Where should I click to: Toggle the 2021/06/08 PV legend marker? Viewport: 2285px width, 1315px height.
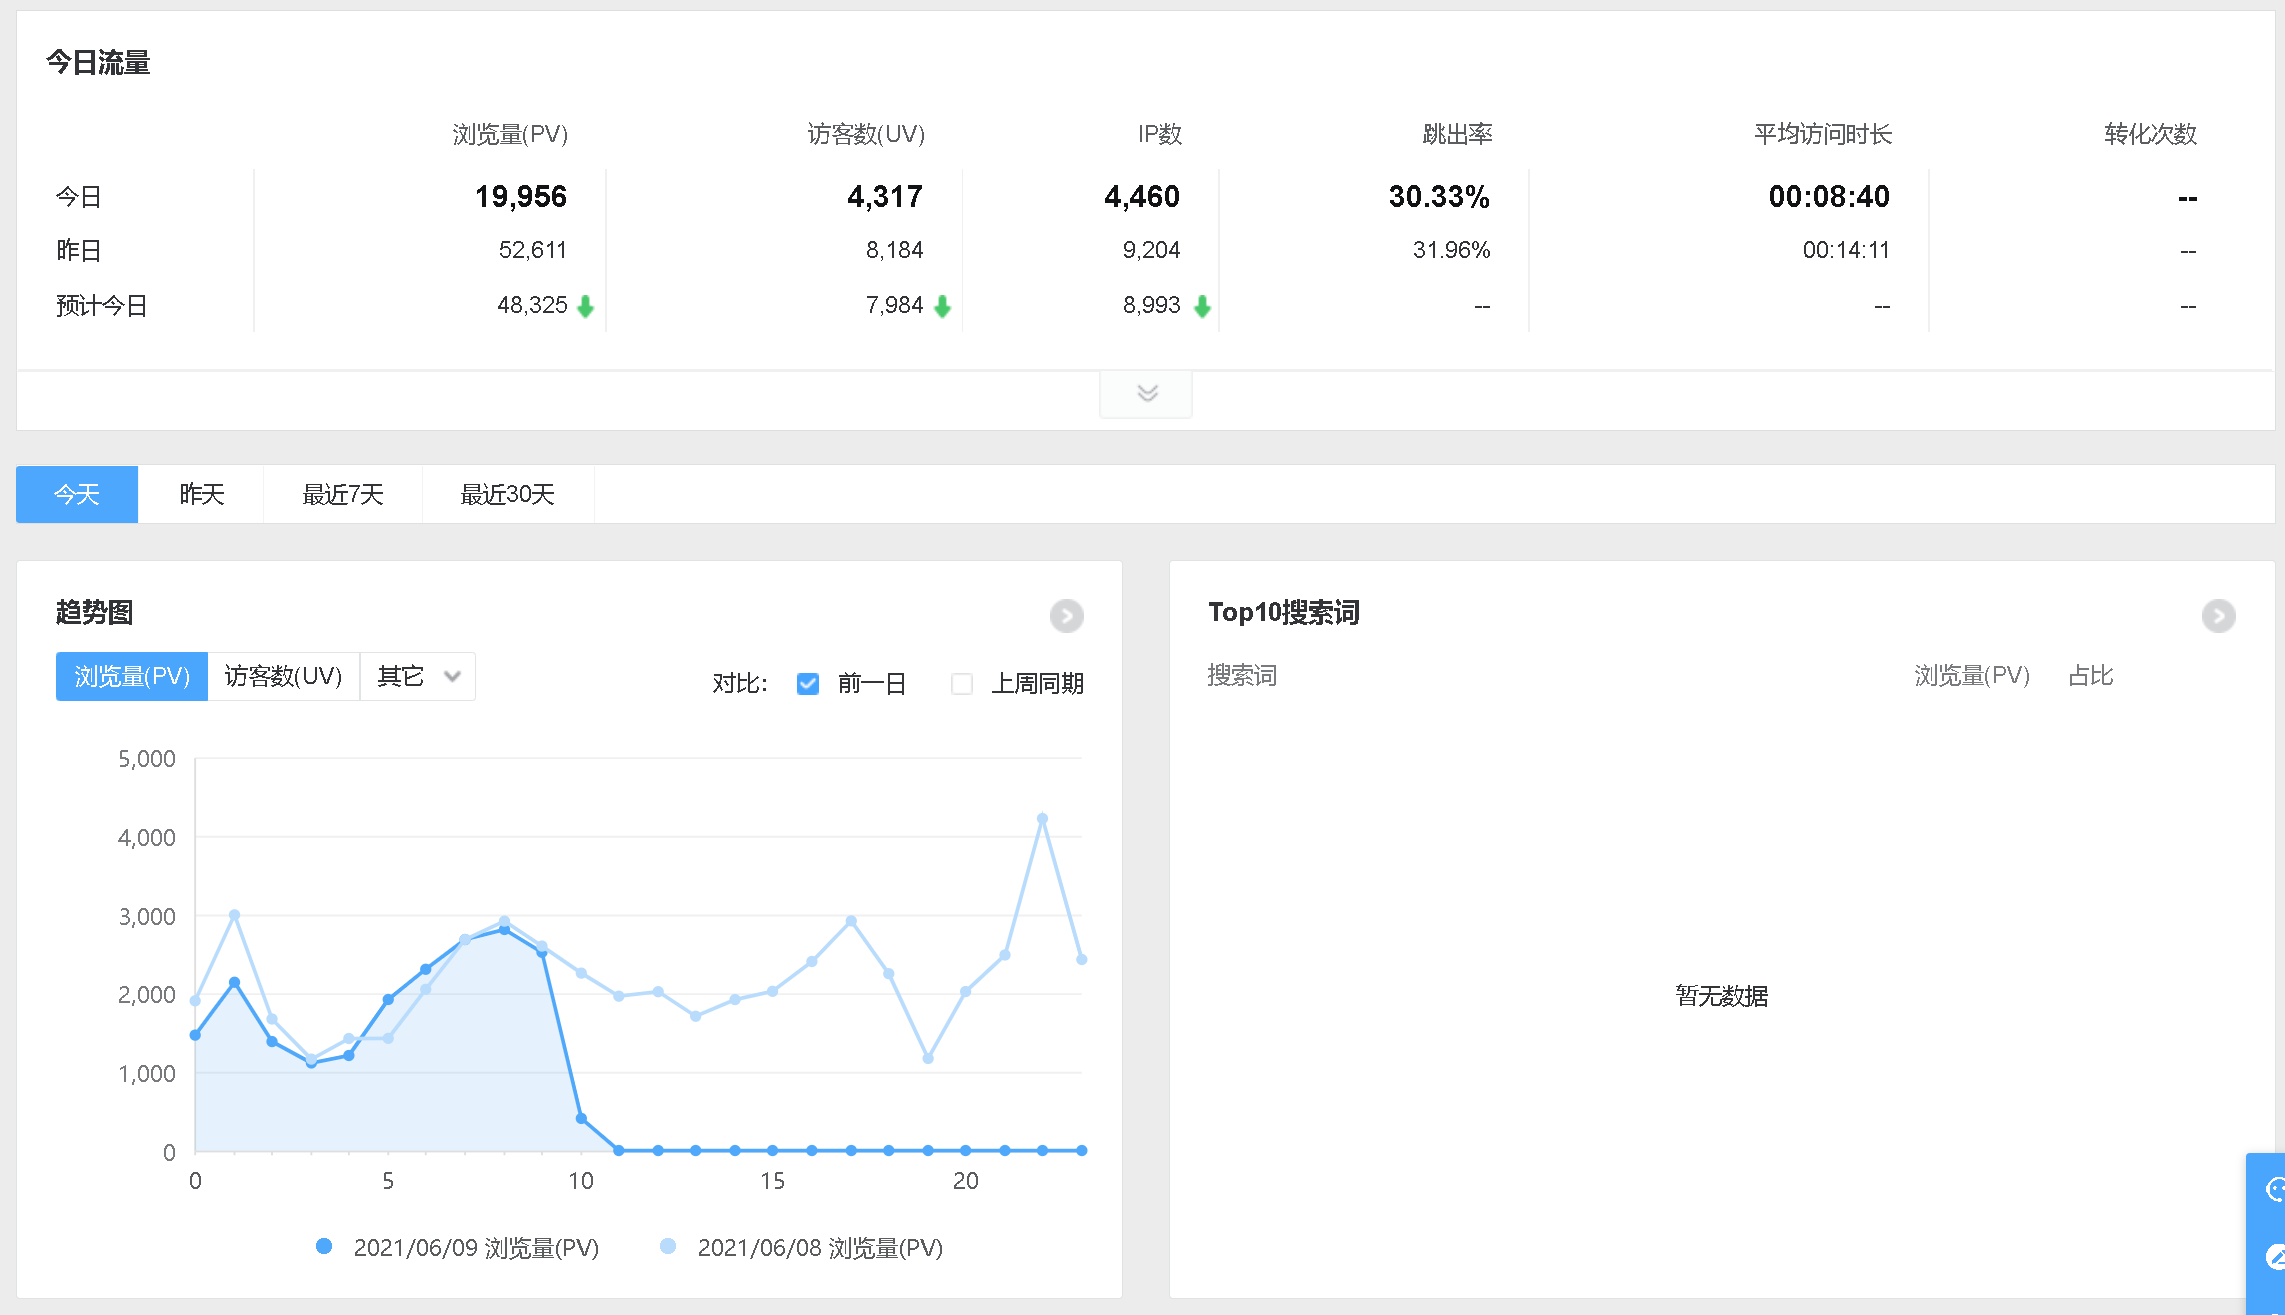668,1246
